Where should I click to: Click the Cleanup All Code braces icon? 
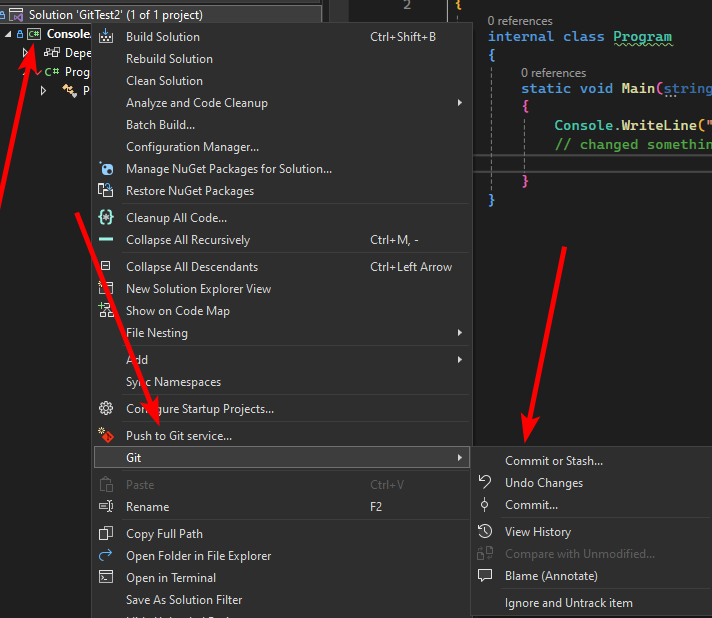pyautogui.click(x=106, y=218)
